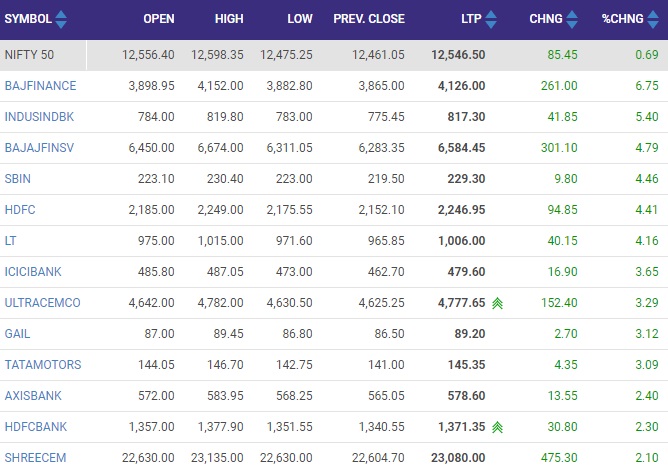The width and height of the screenshot is (668, 472).
Task: Click the PREV. CLOSE column header
Action: point(369,19)
